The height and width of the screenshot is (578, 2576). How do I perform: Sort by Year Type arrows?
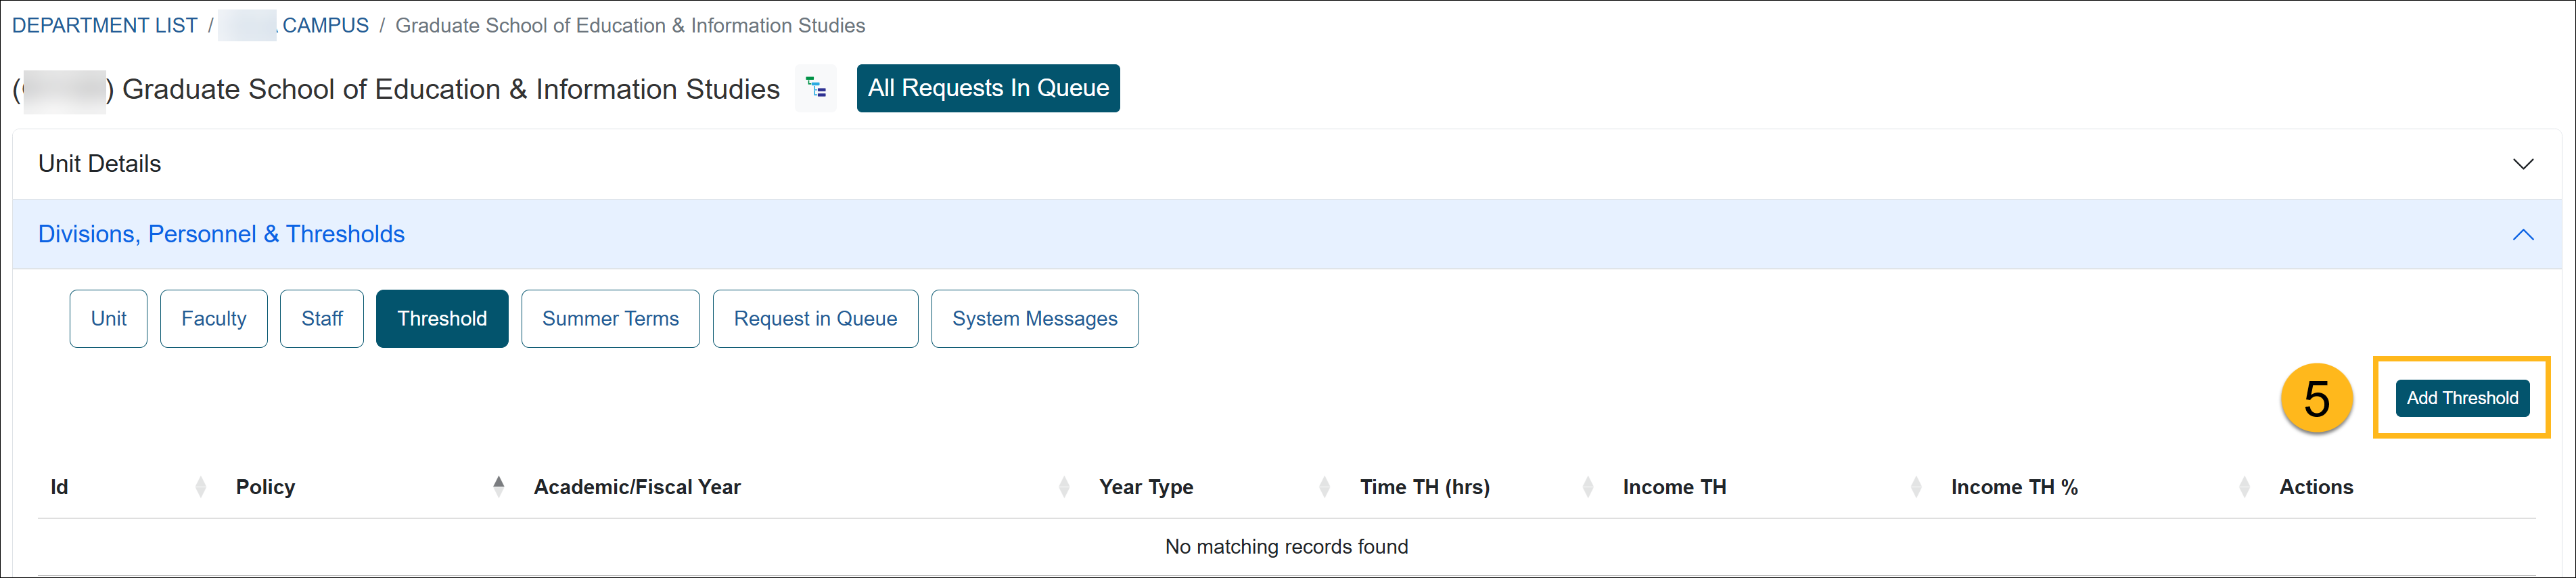pyautogui.click(x=1324, y=487)
